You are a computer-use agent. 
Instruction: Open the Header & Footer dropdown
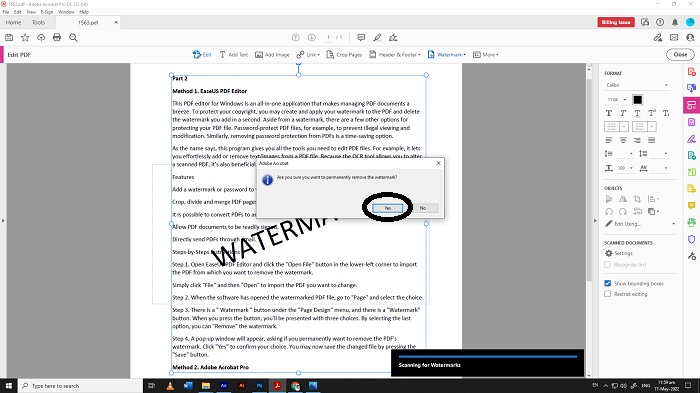point(395,54)
